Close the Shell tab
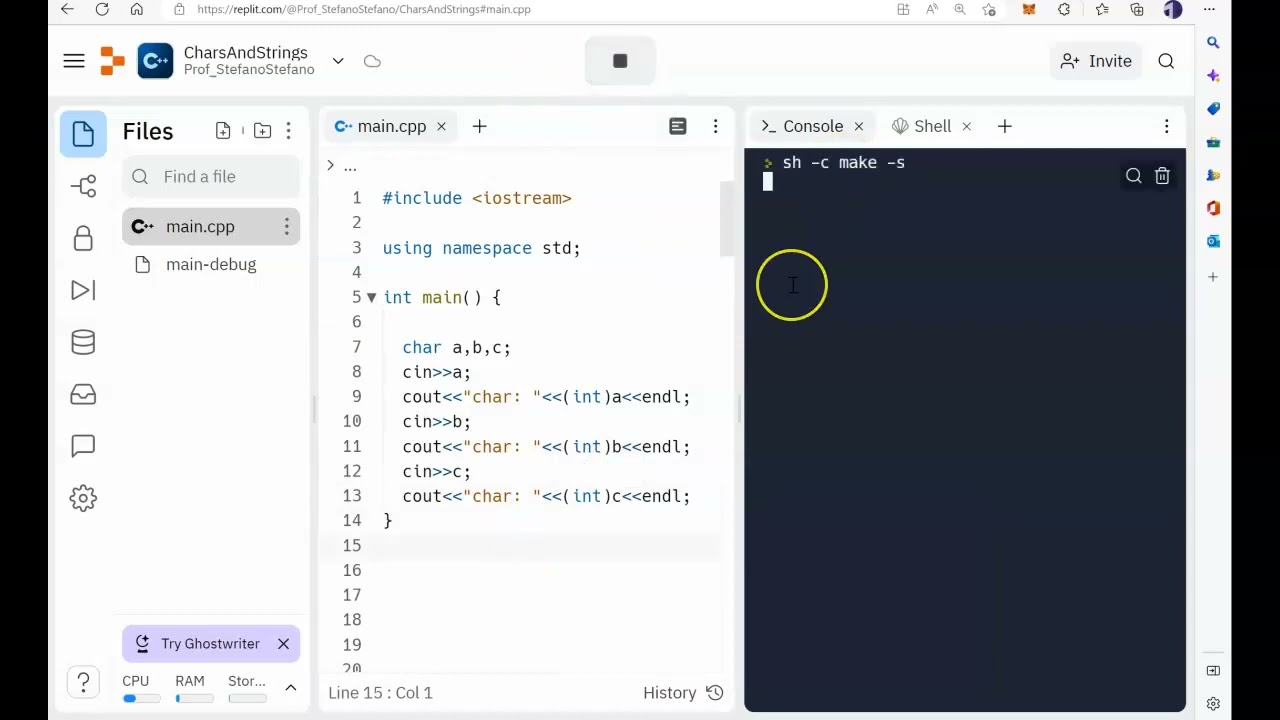Viewport: 1280px width, 720px height. [x=966, y=127]
